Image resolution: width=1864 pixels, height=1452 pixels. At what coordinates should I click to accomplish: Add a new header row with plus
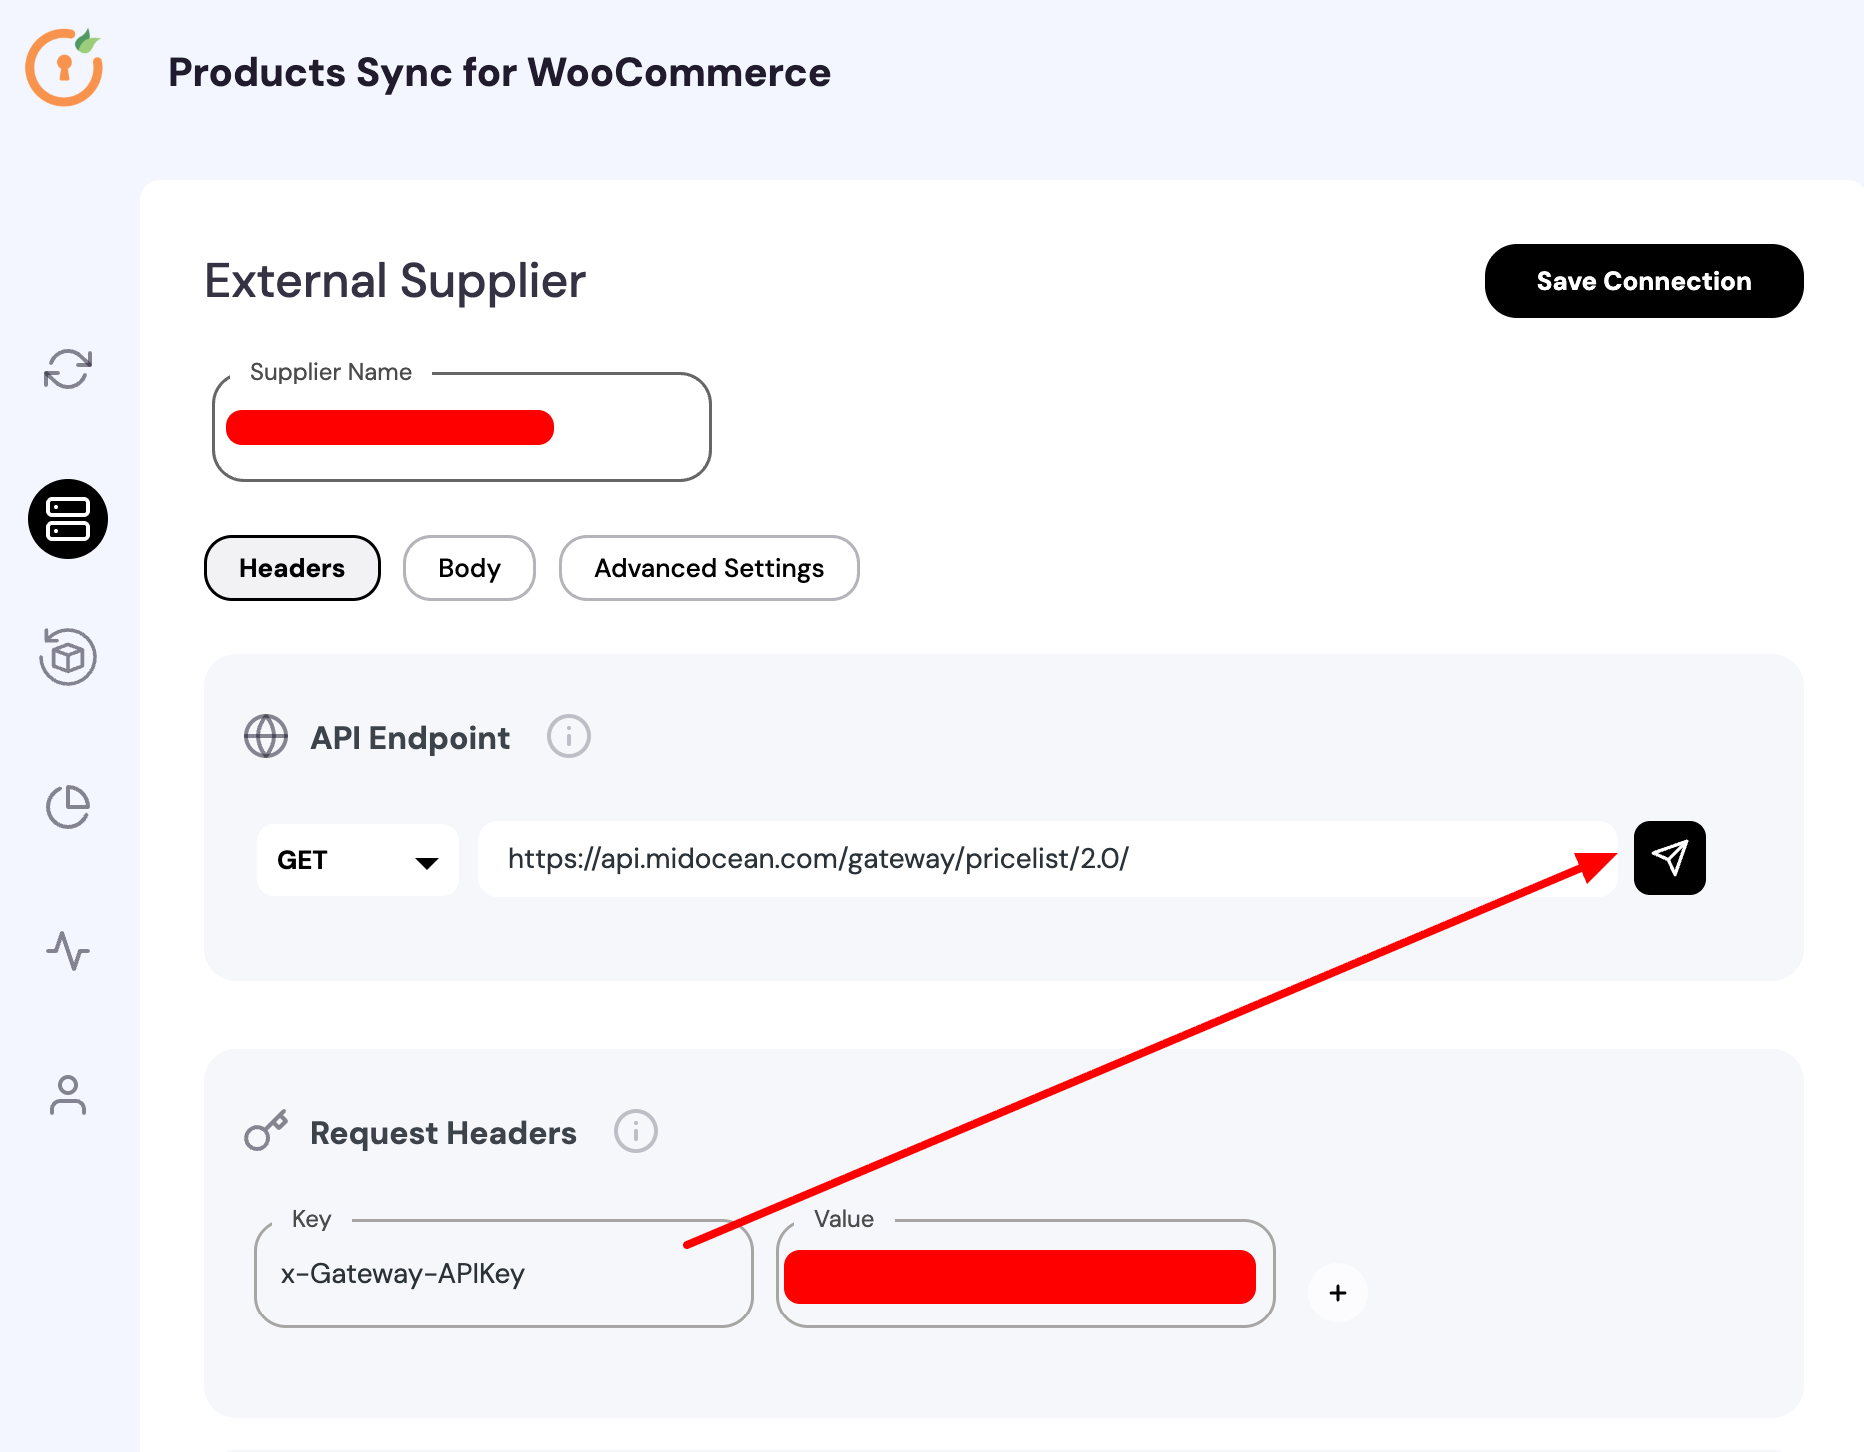pyautogui.click(x=1338, y=1293)
